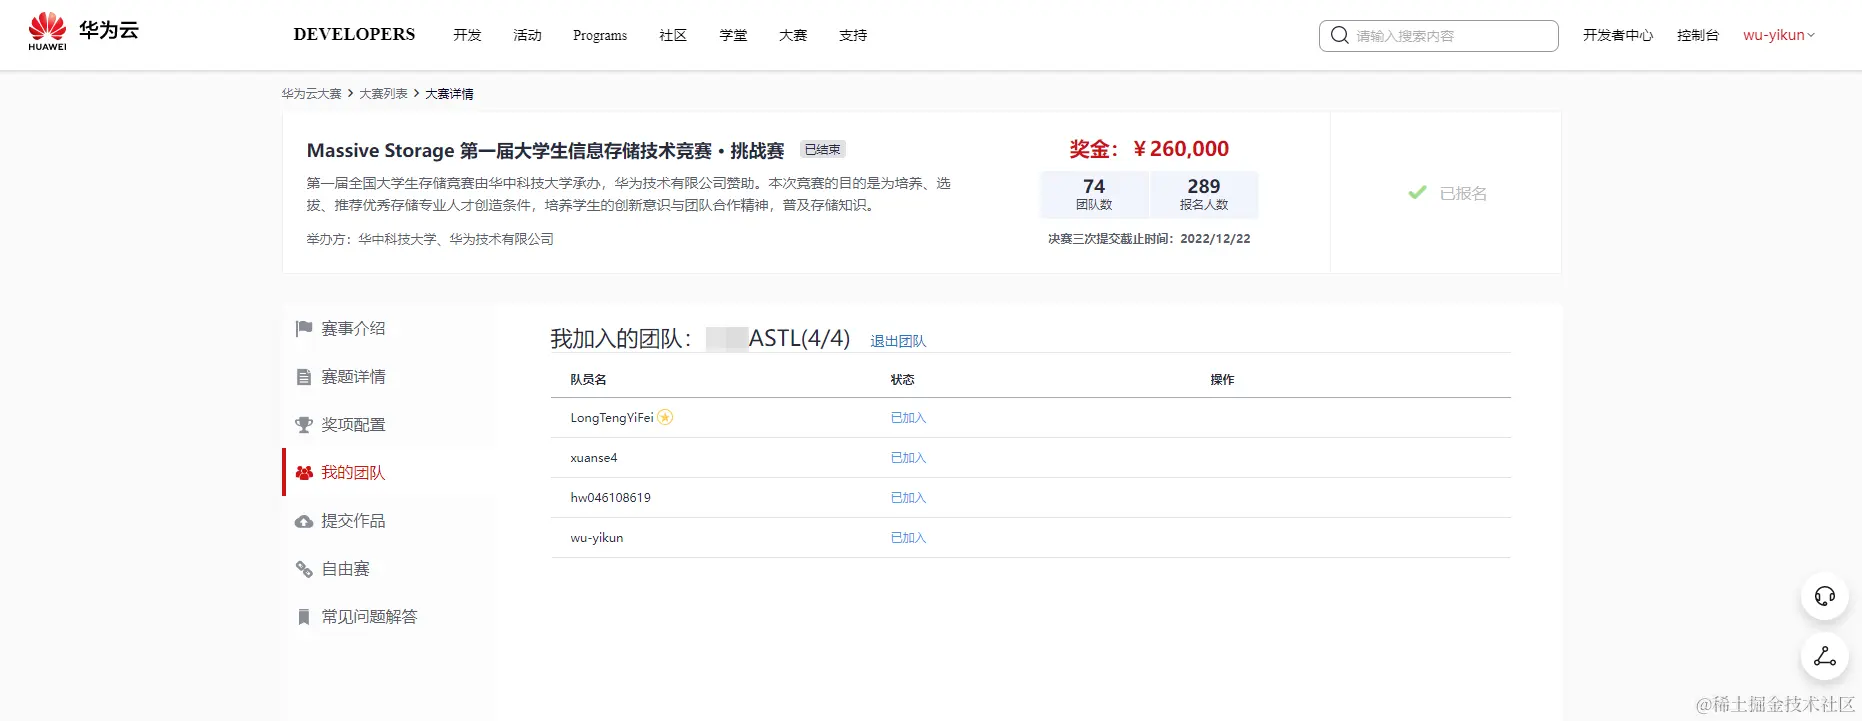
Task: Click 华为云大赛 in the breadcrumb
Action: tap(311, 94)
